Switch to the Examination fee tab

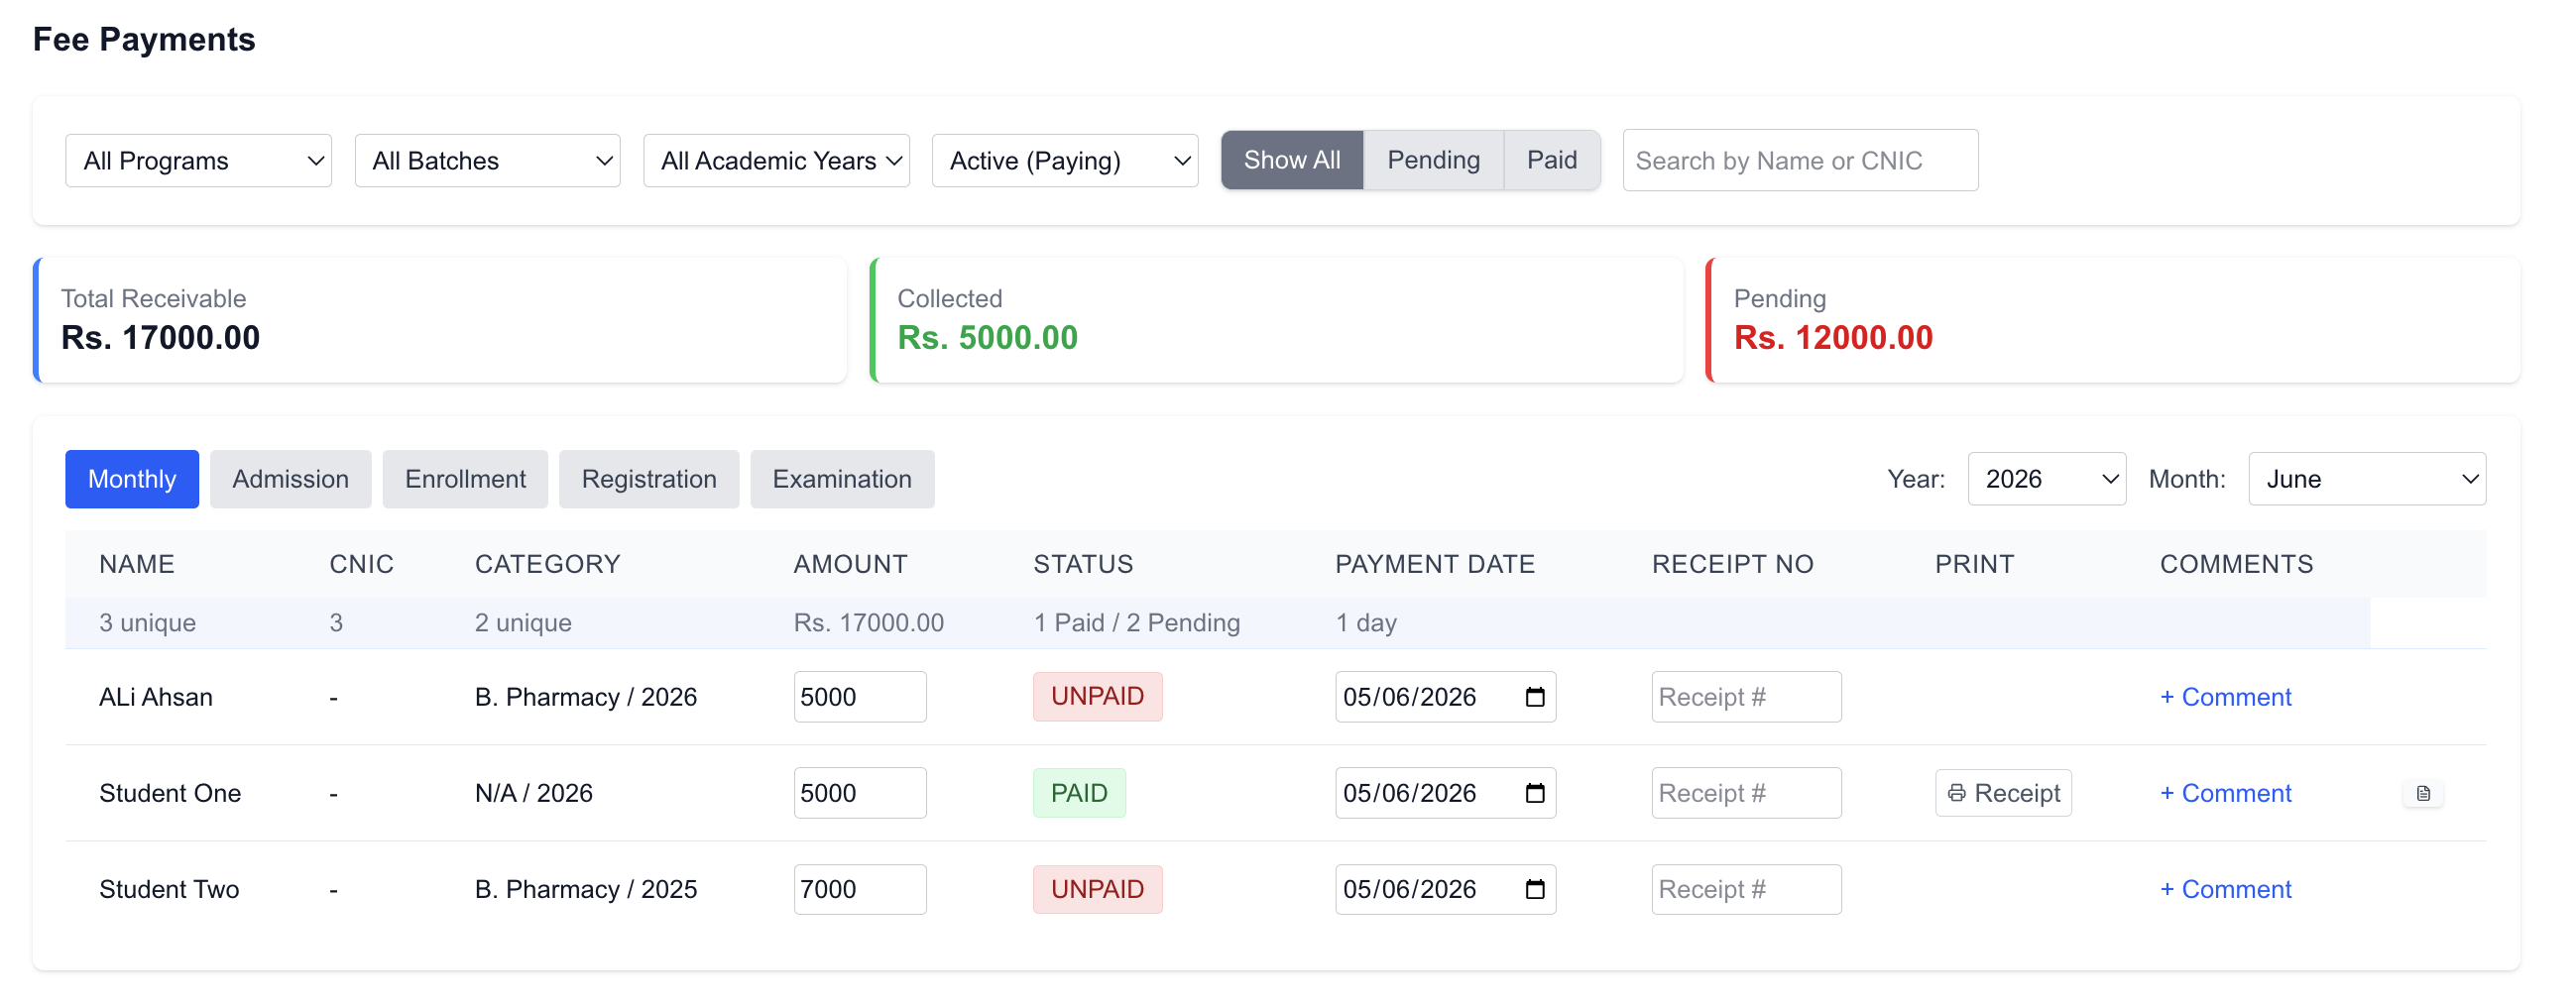(842, 479)
